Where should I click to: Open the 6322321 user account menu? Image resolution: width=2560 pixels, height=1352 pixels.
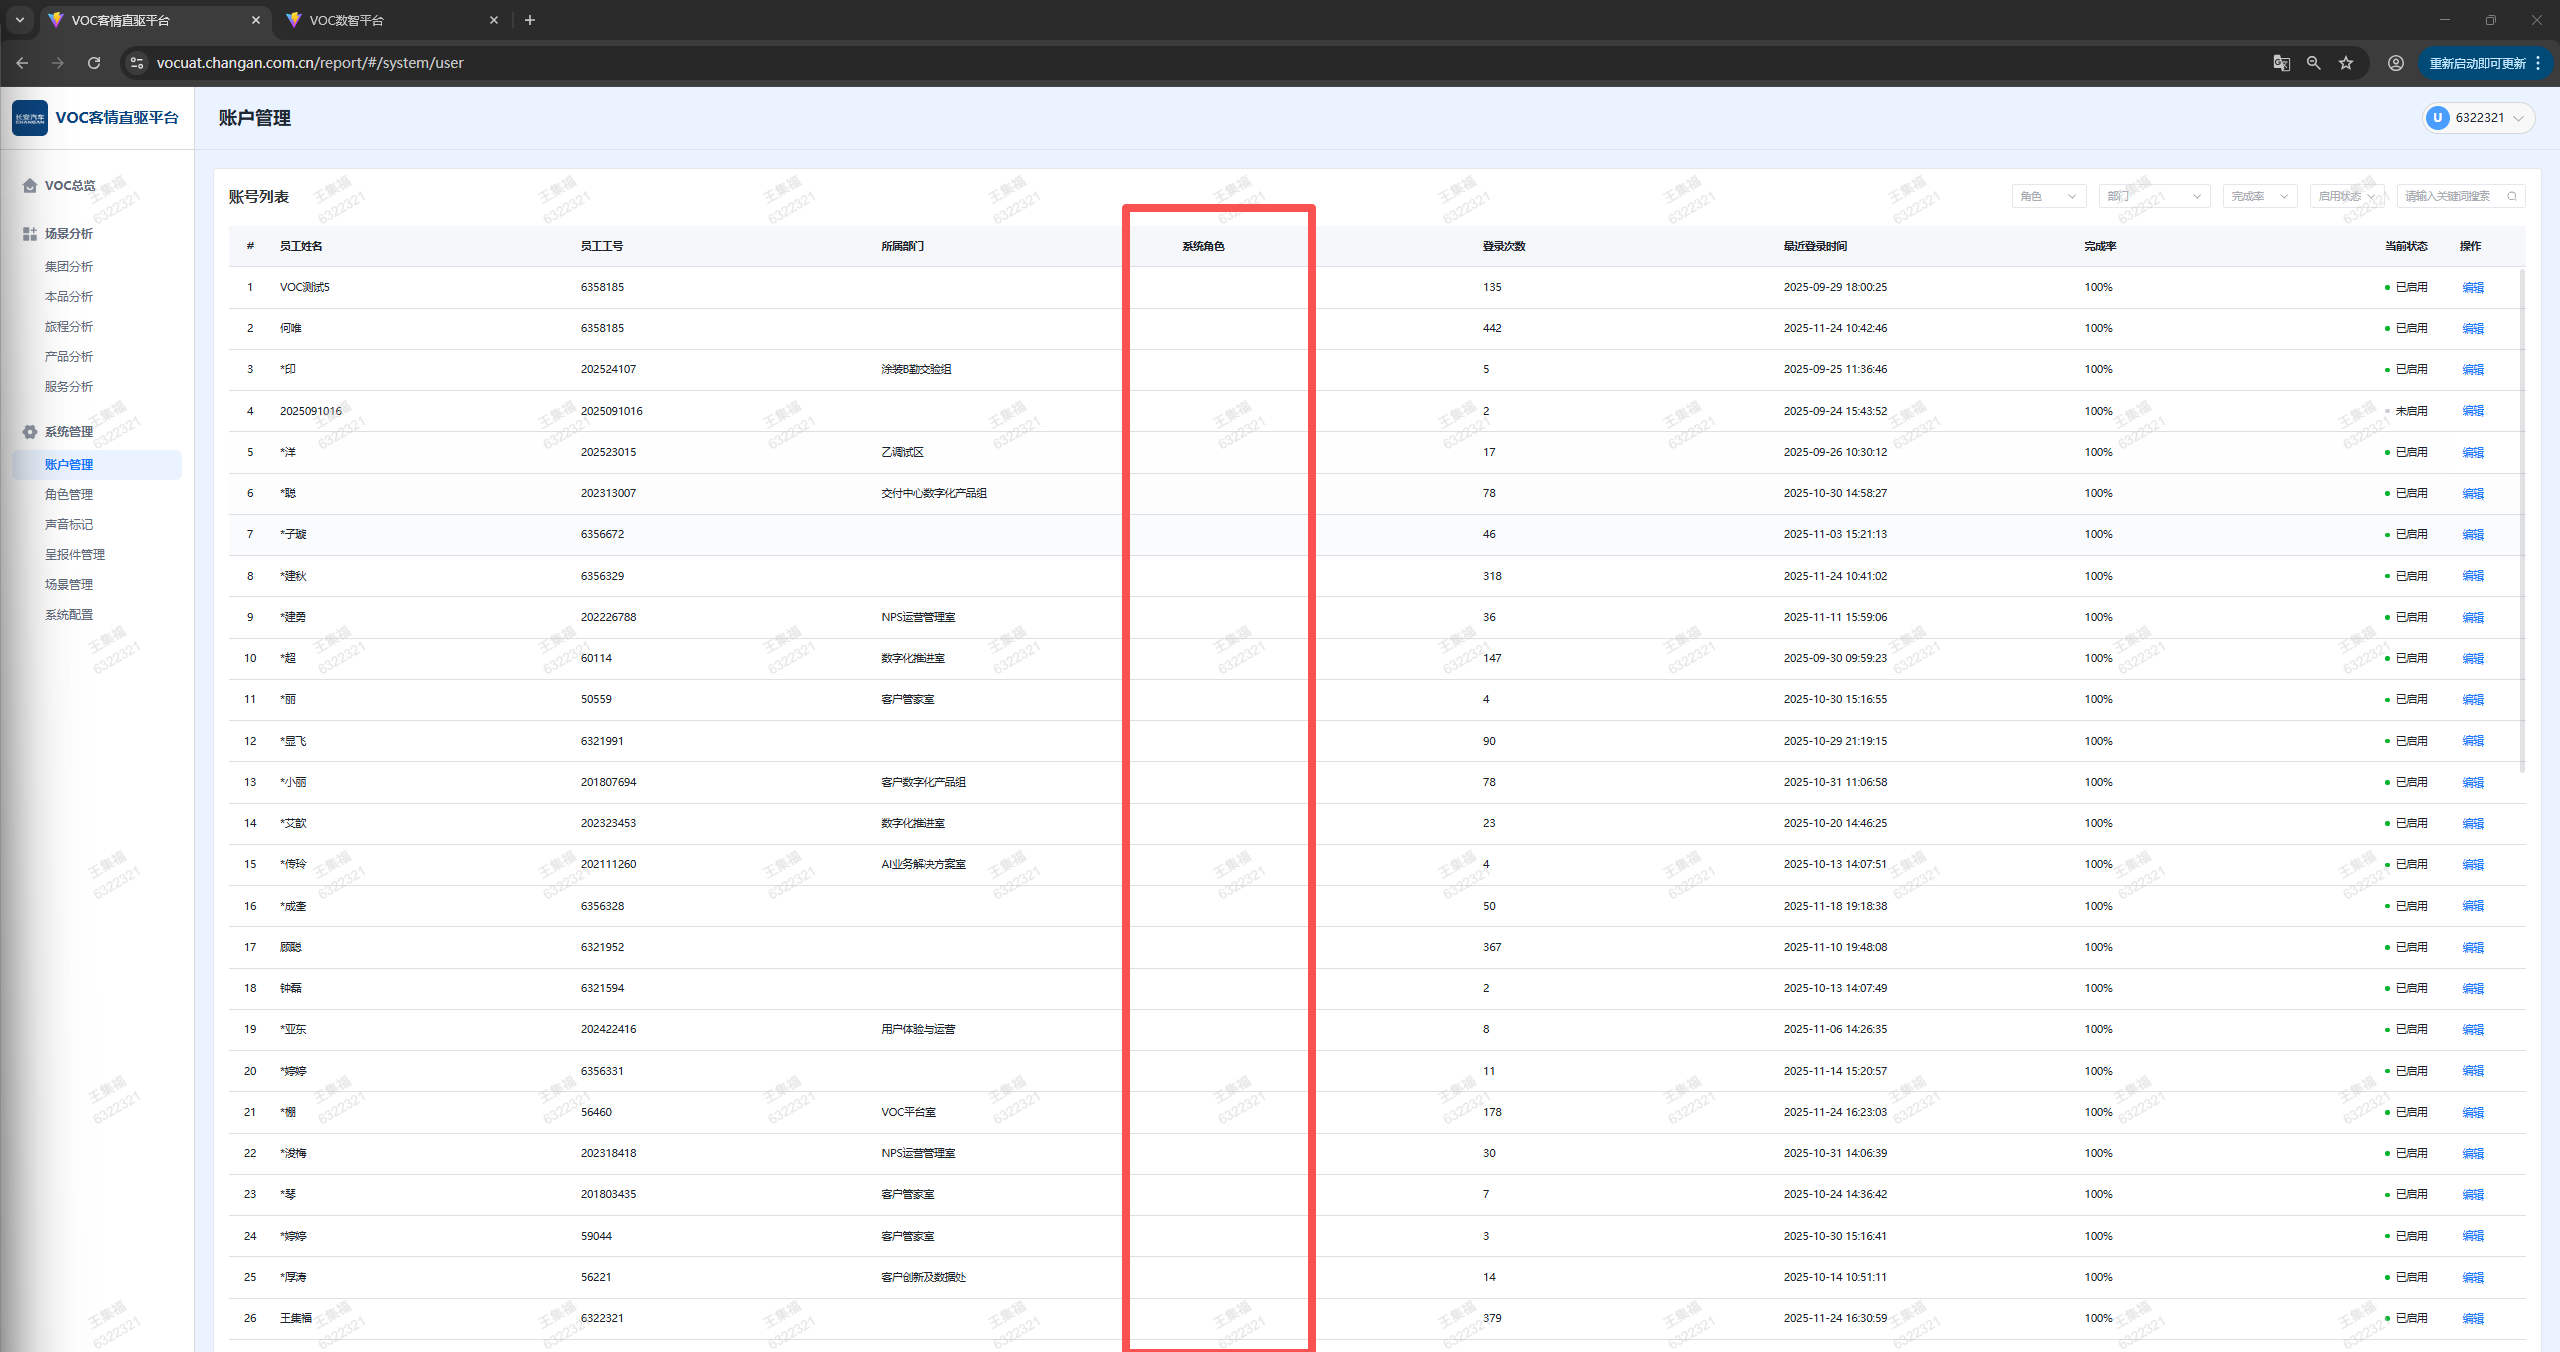2478,118
